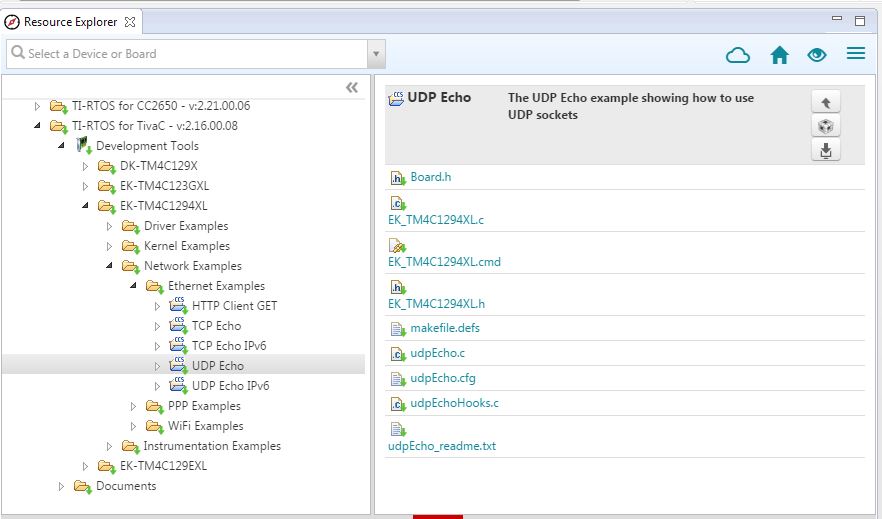Click the TCP Echo IPv6 project icon

[x=178, y=345]
